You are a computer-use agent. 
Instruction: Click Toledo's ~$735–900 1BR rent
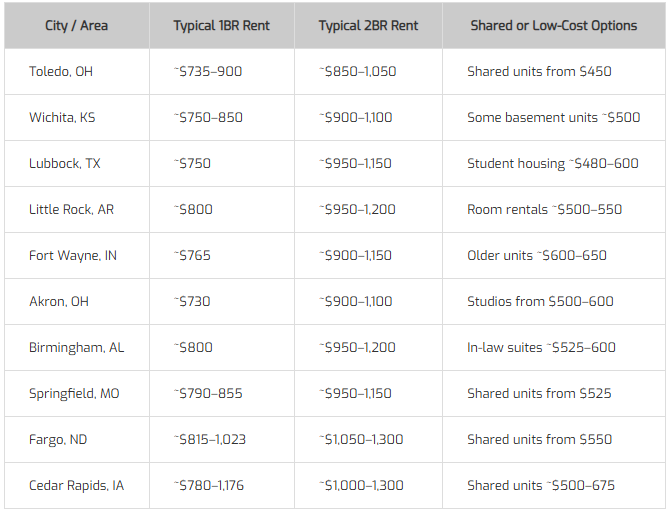(x=208, y=71)
